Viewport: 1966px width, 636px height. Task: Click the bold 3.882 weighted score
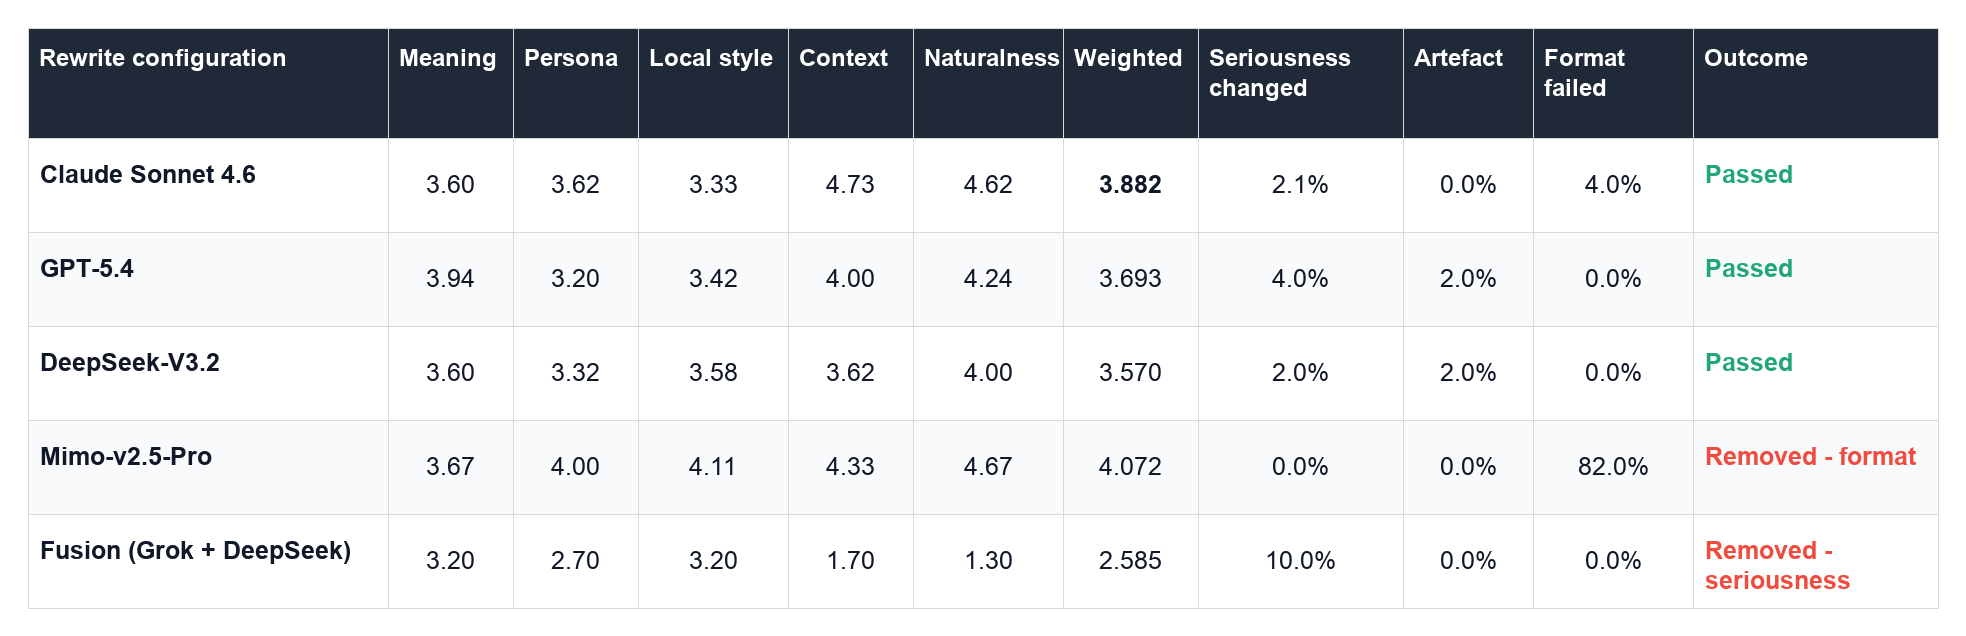click(x=1130, y=185)
